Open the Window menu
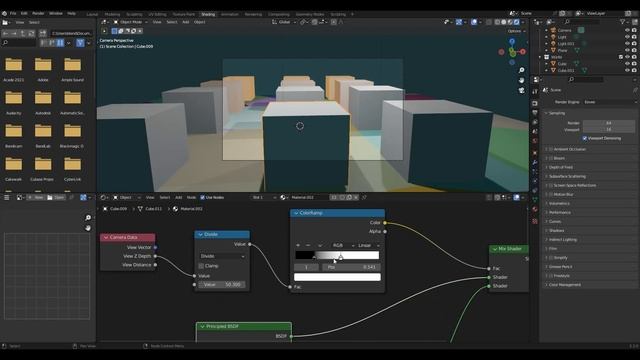Image resolution: width=640 pixels, height=360 pixels. 56,13
